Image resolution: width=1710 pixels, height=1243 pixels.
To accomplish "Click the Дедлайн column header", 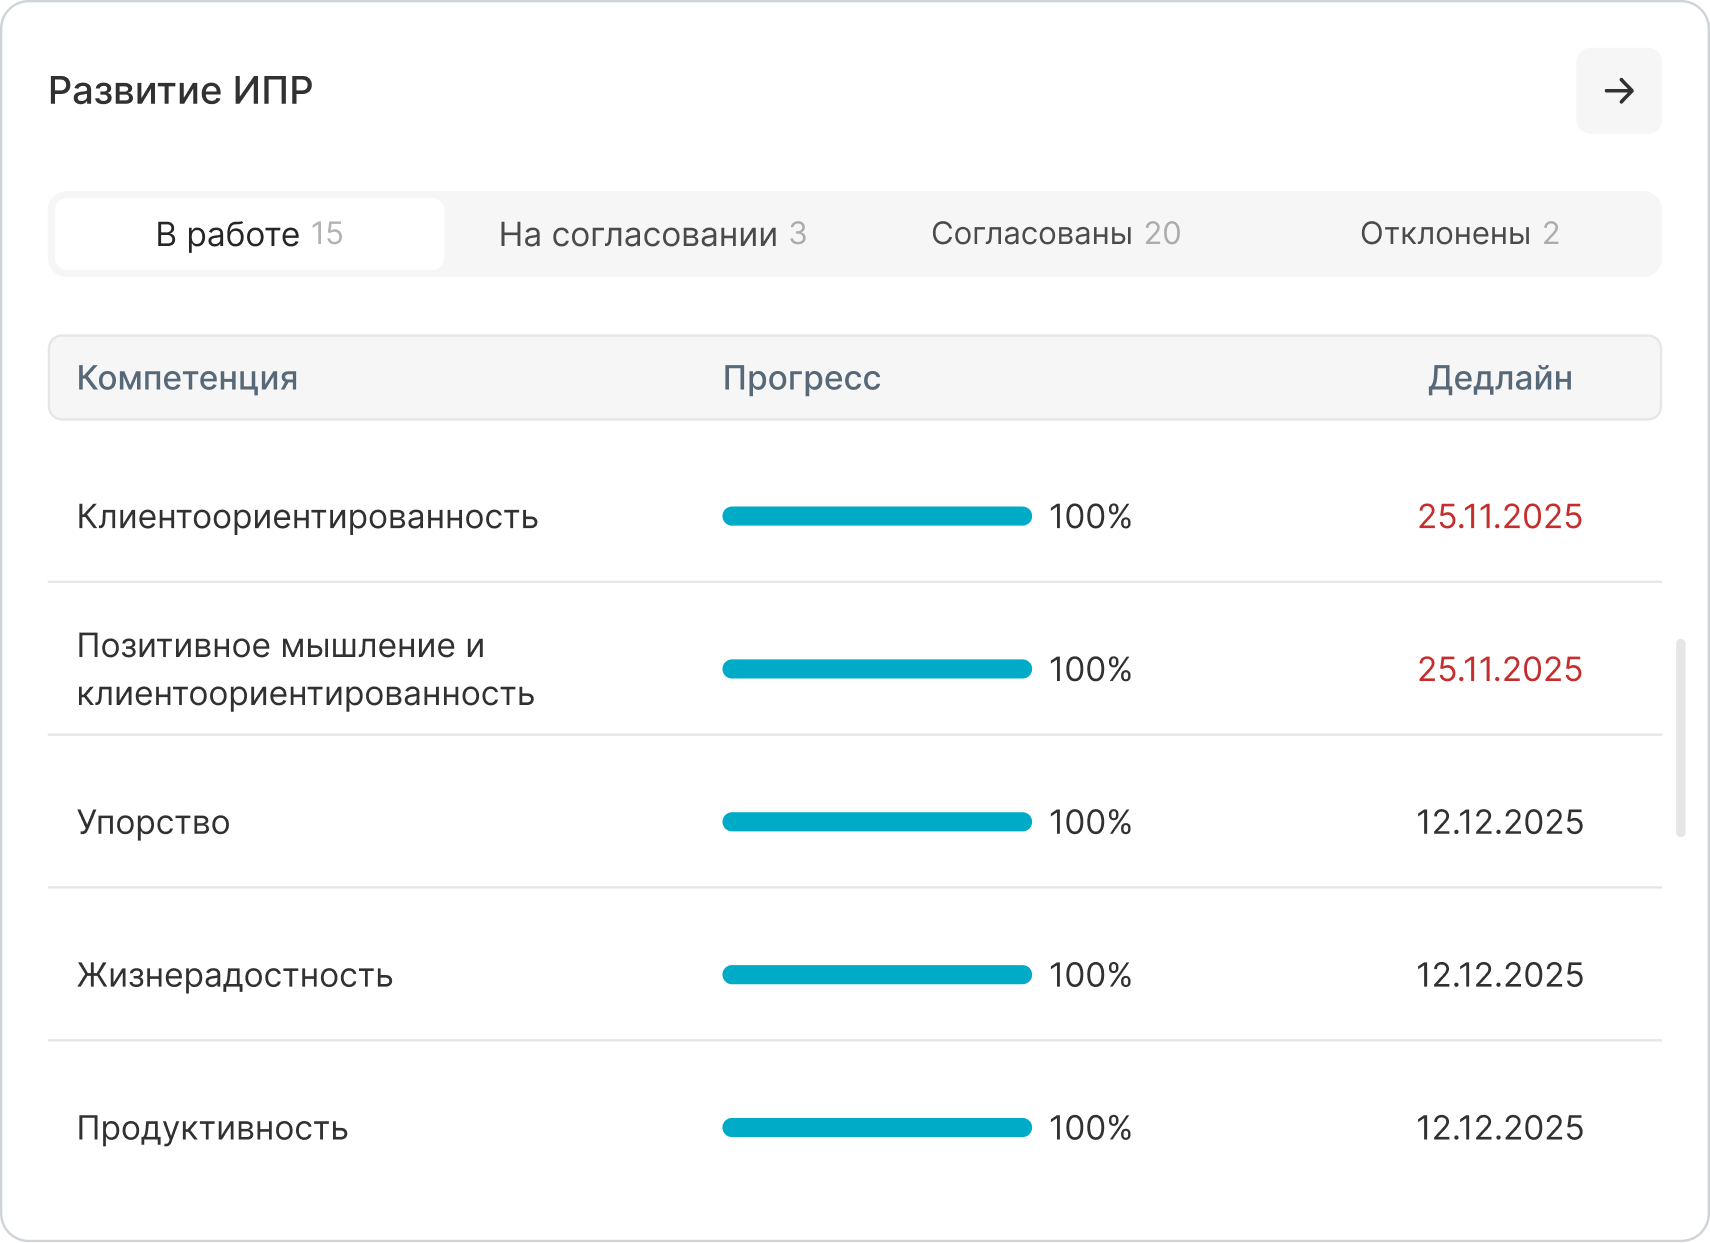I will (x=1500, y=378).
